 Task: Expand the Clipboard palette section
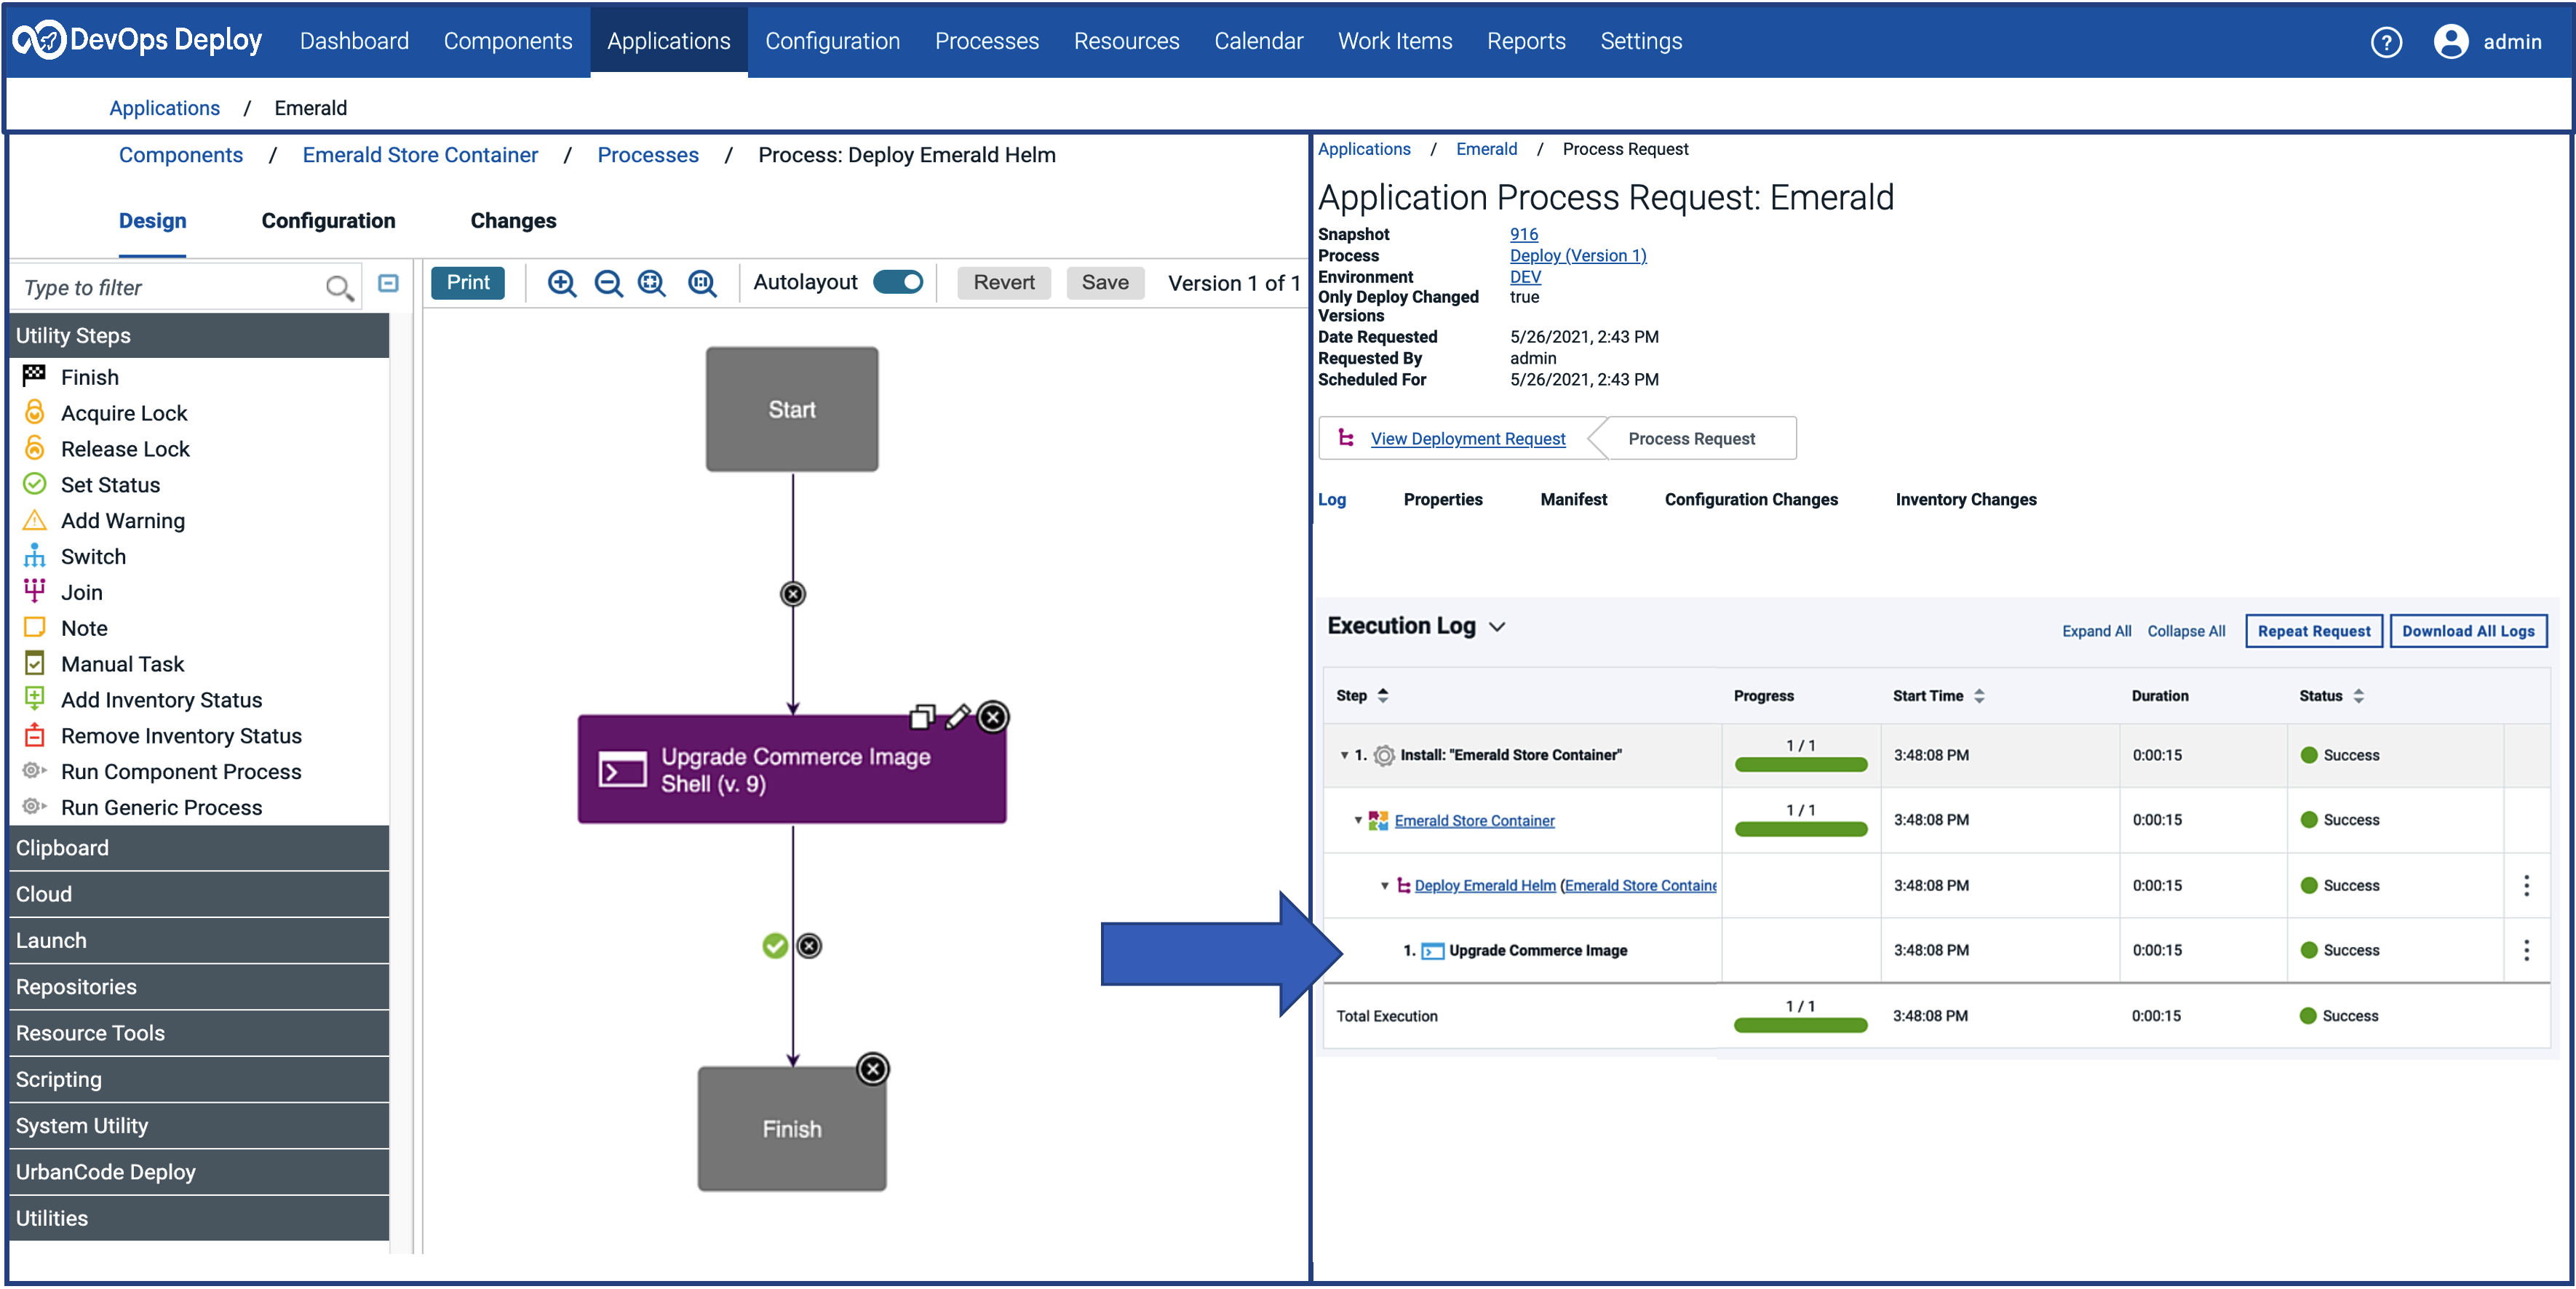(x=199, y=848)
